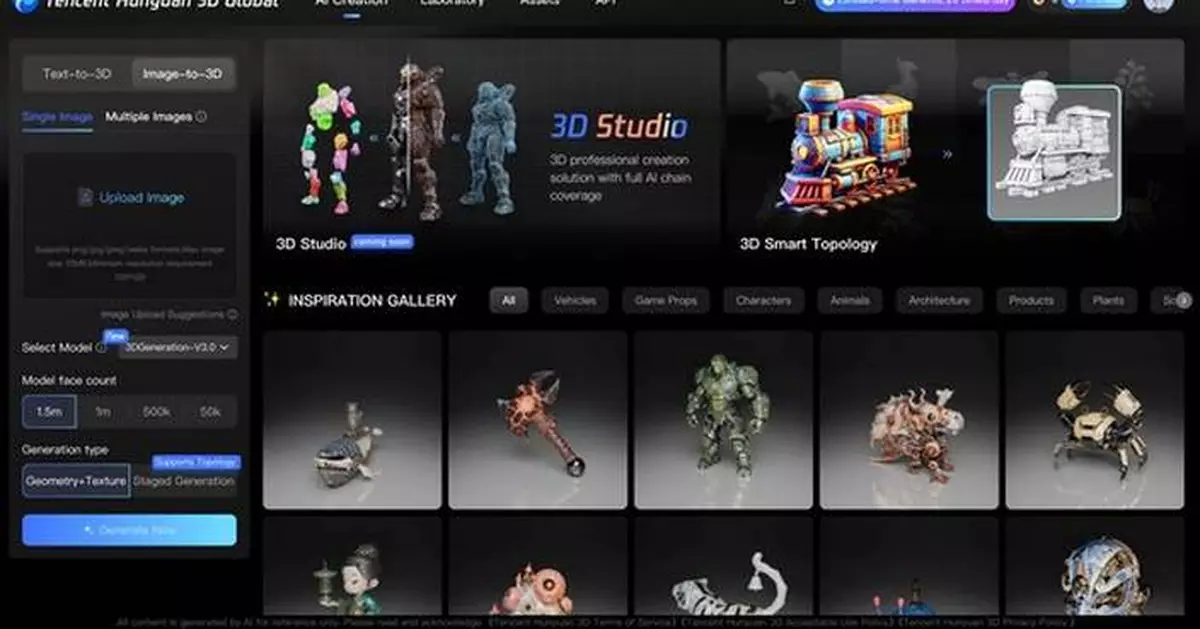This screenshot has width=1200, height=629.
Task: Click the right arrow to reveal more gallery categories
Action: pos(1186,300)
